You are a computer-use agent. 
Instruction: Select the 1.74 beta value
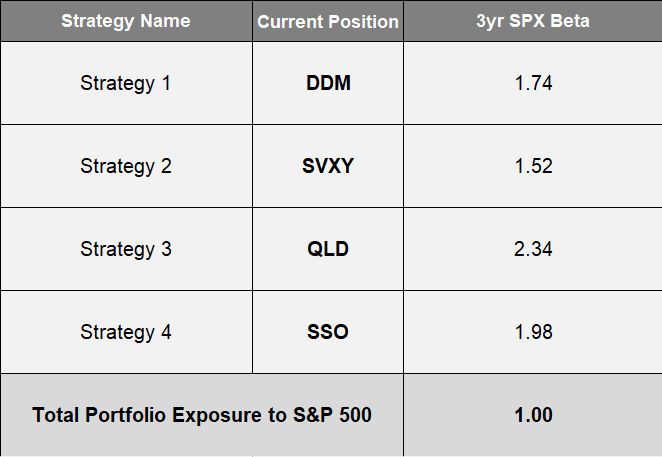click(533, 83)
